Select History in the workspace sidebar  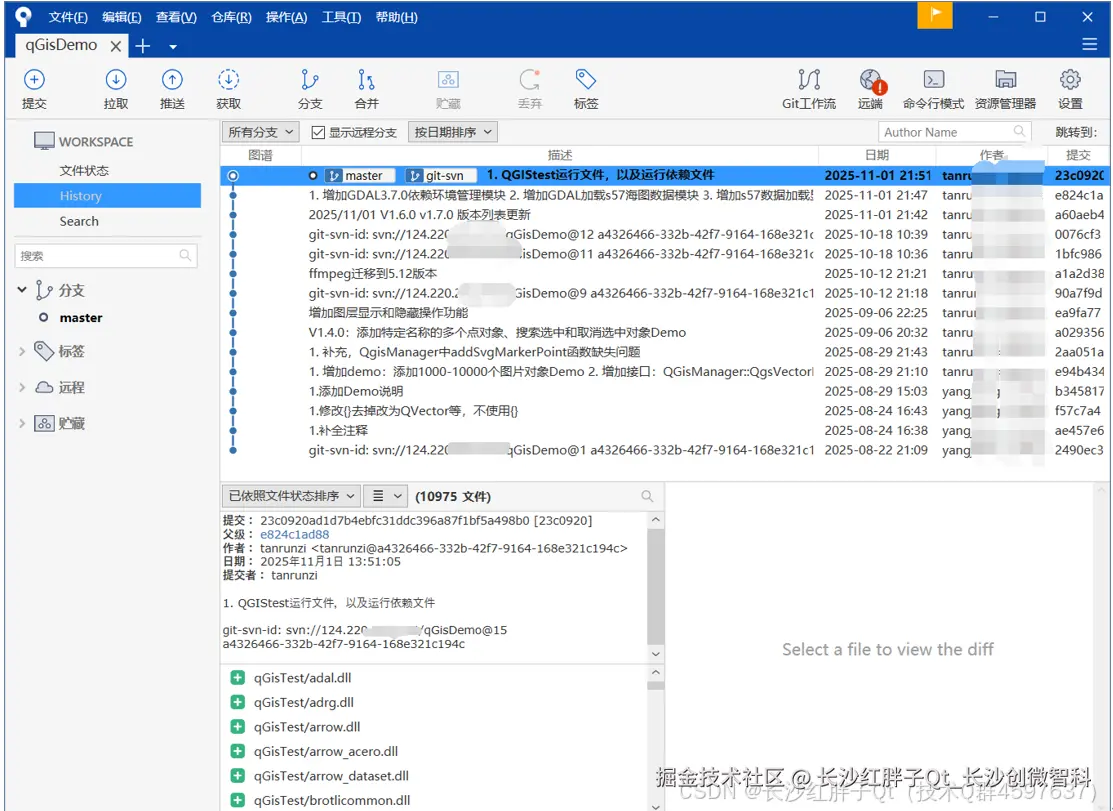(x=107, y=196)
